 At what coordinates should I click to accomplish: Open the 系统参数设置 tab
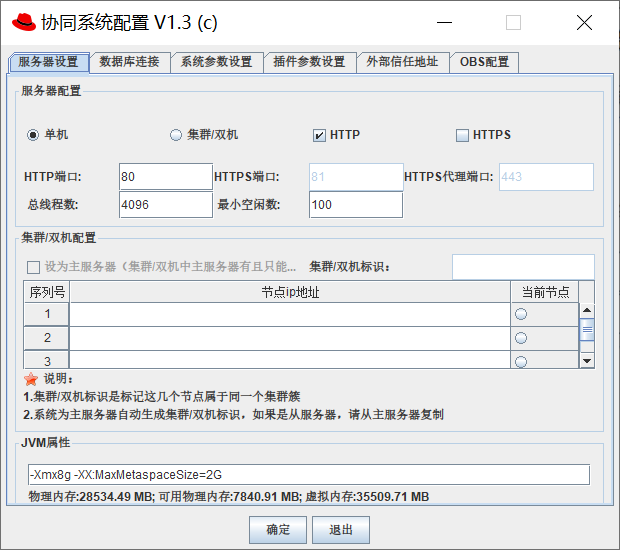tap(217, 62)
